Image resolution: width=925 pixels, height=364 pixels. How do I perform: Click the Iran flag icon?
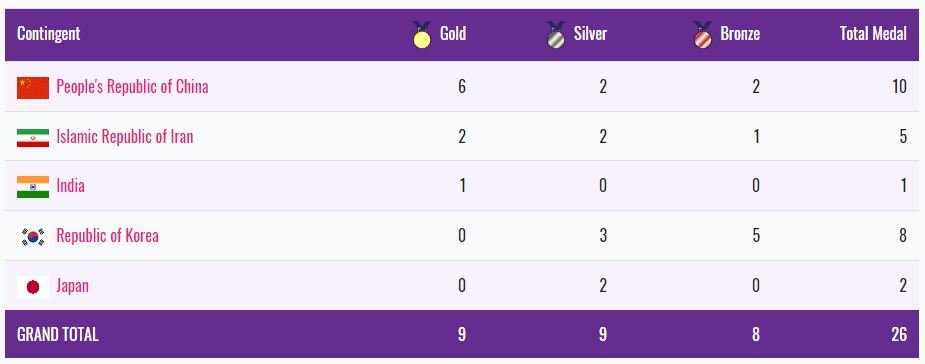(x=33, y=137)
